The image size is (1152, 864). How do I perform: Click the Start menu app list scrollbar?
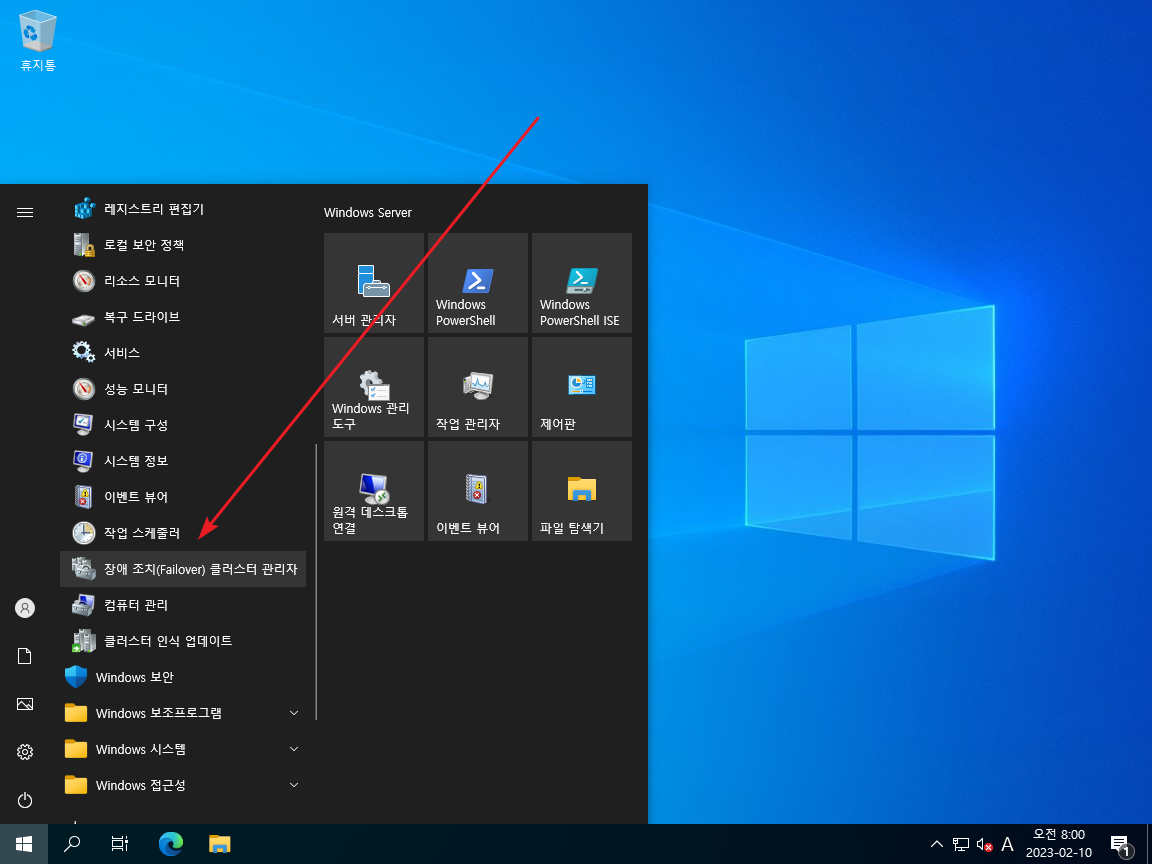(x=316, y=581)
